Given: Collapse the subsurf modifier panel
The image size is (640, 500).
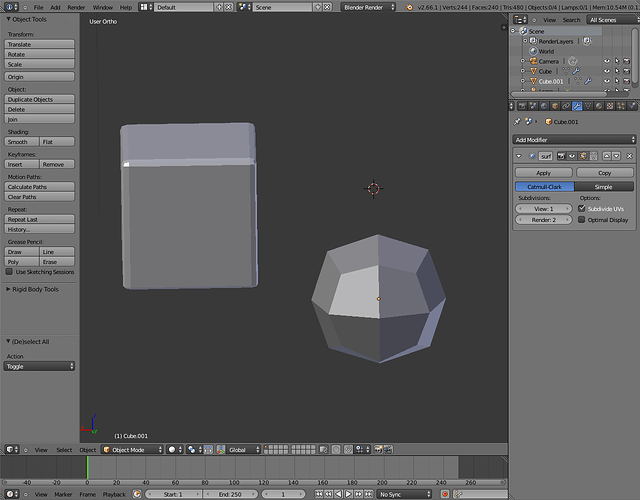Looking at the screenshot, I should 519,156.
